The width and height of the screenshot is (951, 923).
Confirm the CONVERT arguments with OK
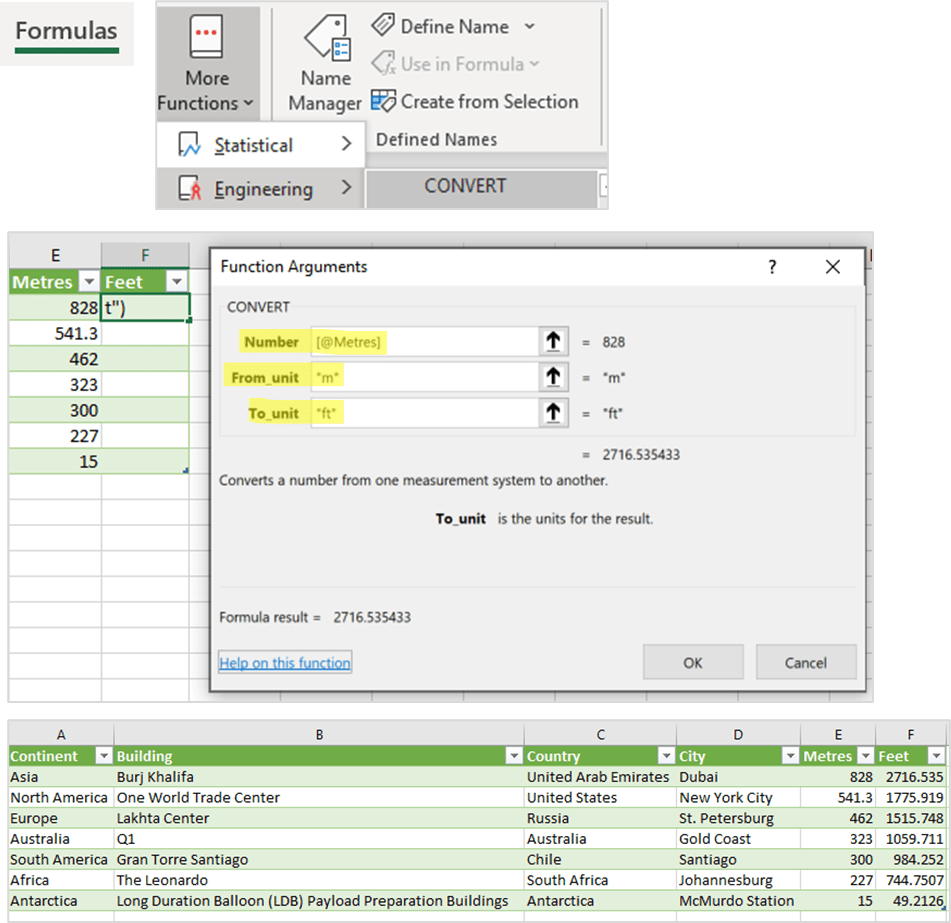click(x=693, y=663)
